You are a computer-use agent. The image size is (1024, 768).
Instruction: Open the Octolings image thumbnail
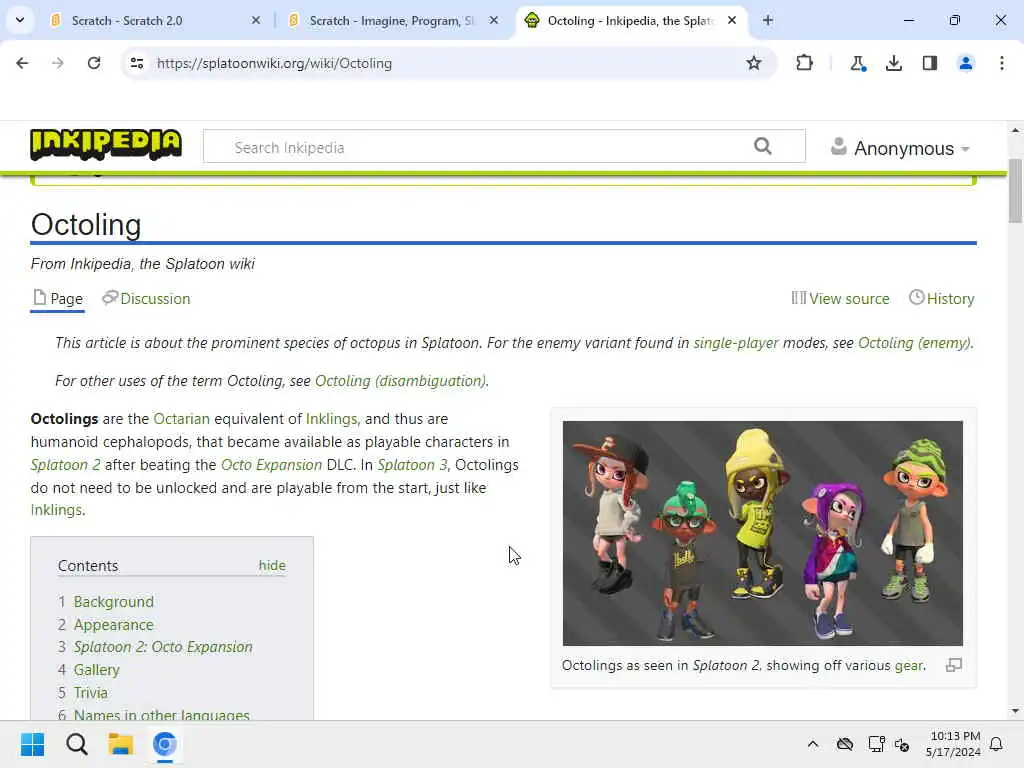click(762, 533)
